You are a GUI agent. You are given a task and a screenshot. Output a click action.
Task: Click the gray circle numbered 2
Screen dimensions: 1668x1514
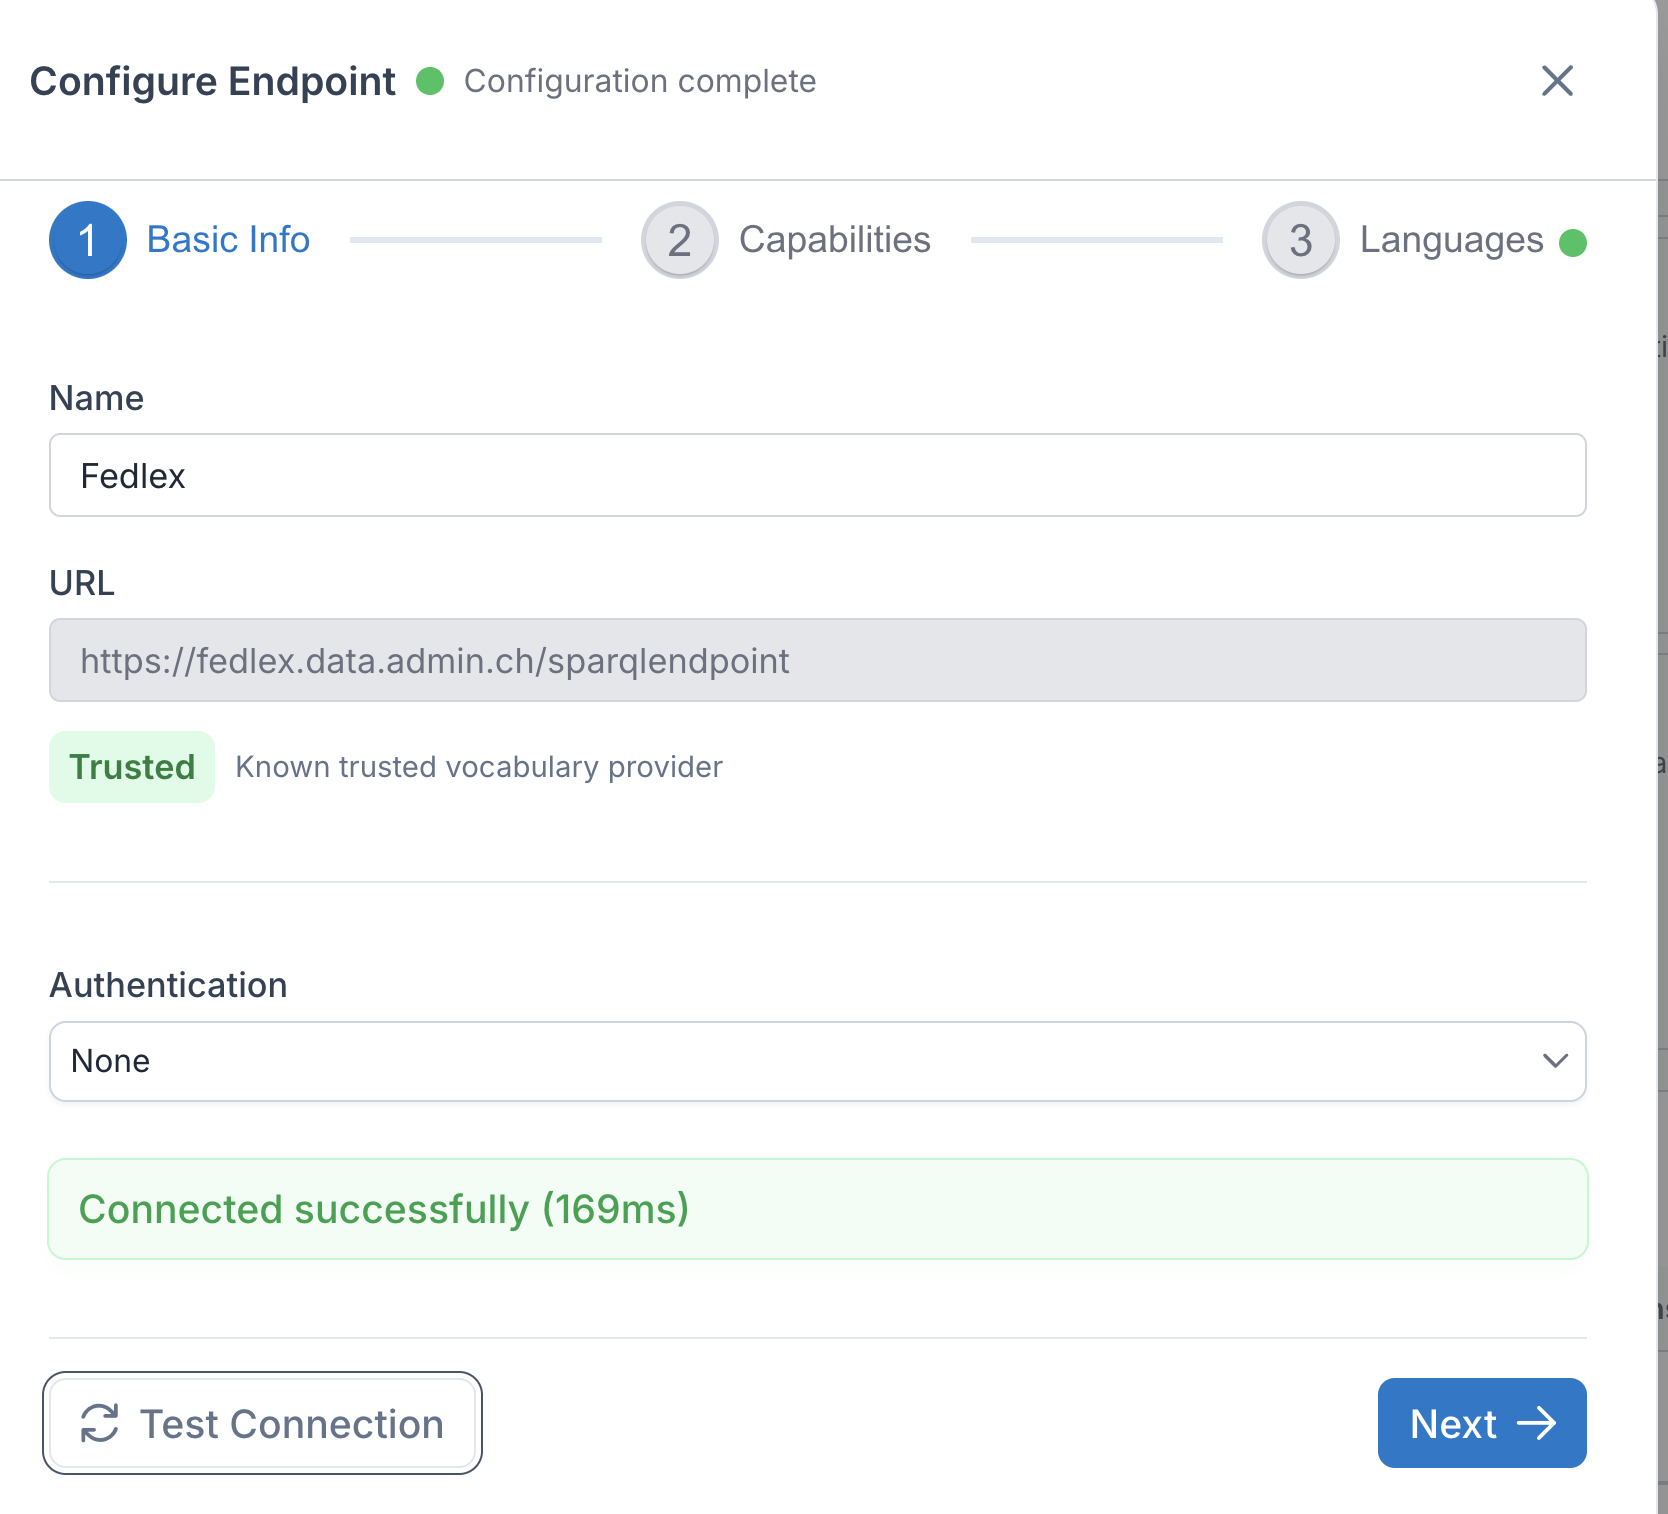(679, 240)
